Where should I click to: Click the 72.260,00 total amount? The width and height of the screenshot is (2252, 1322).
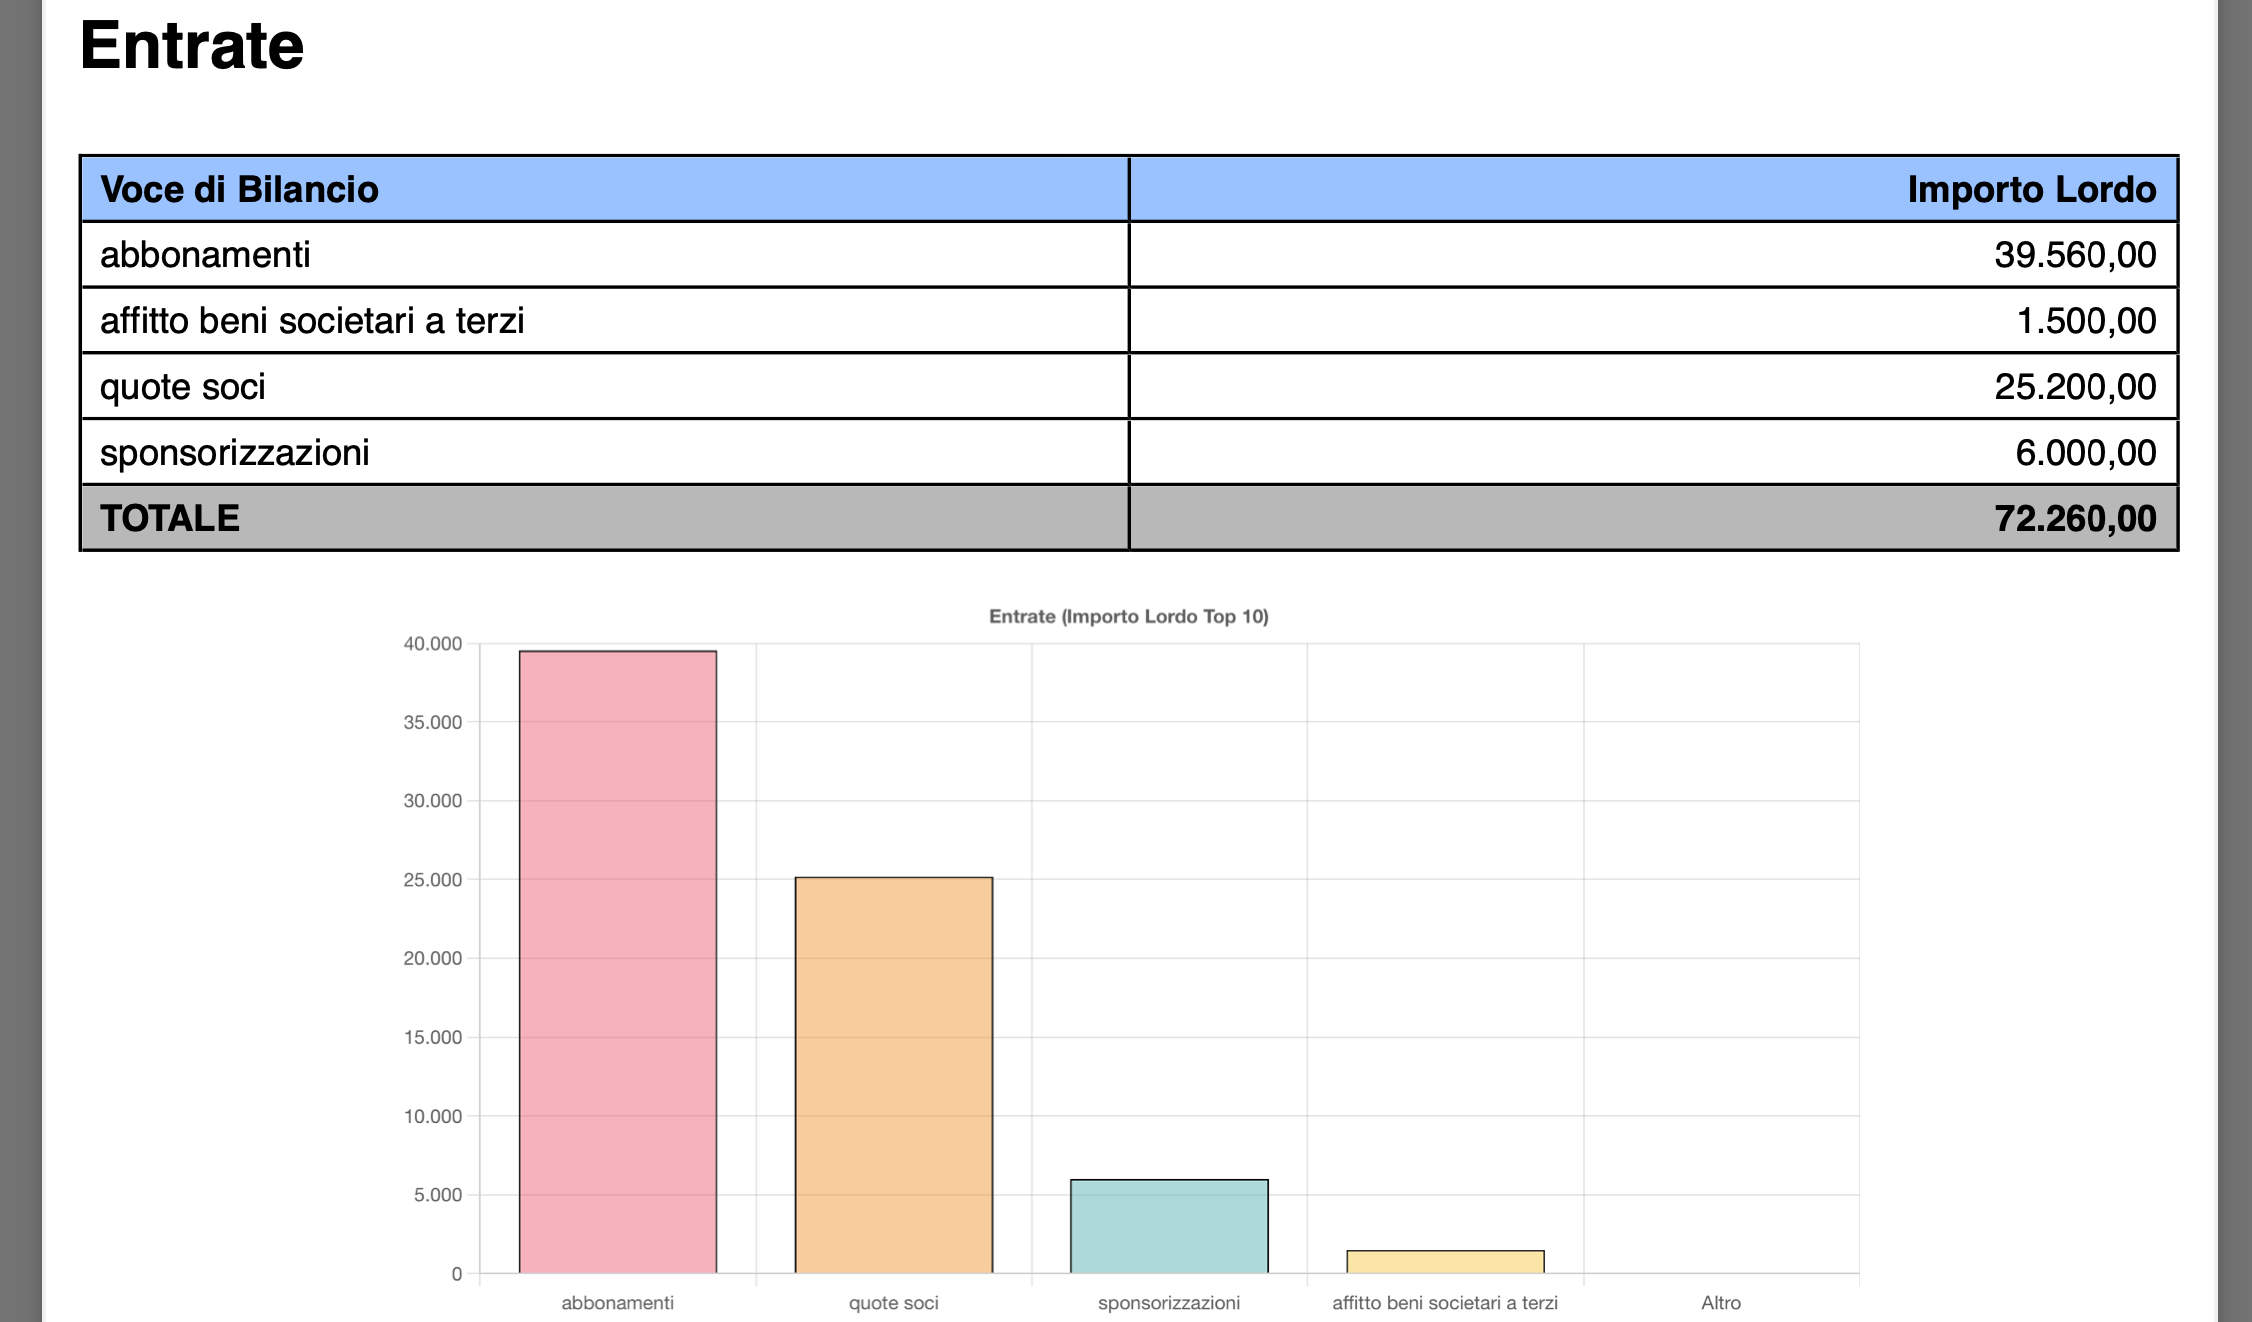(x=2074, y=518)
